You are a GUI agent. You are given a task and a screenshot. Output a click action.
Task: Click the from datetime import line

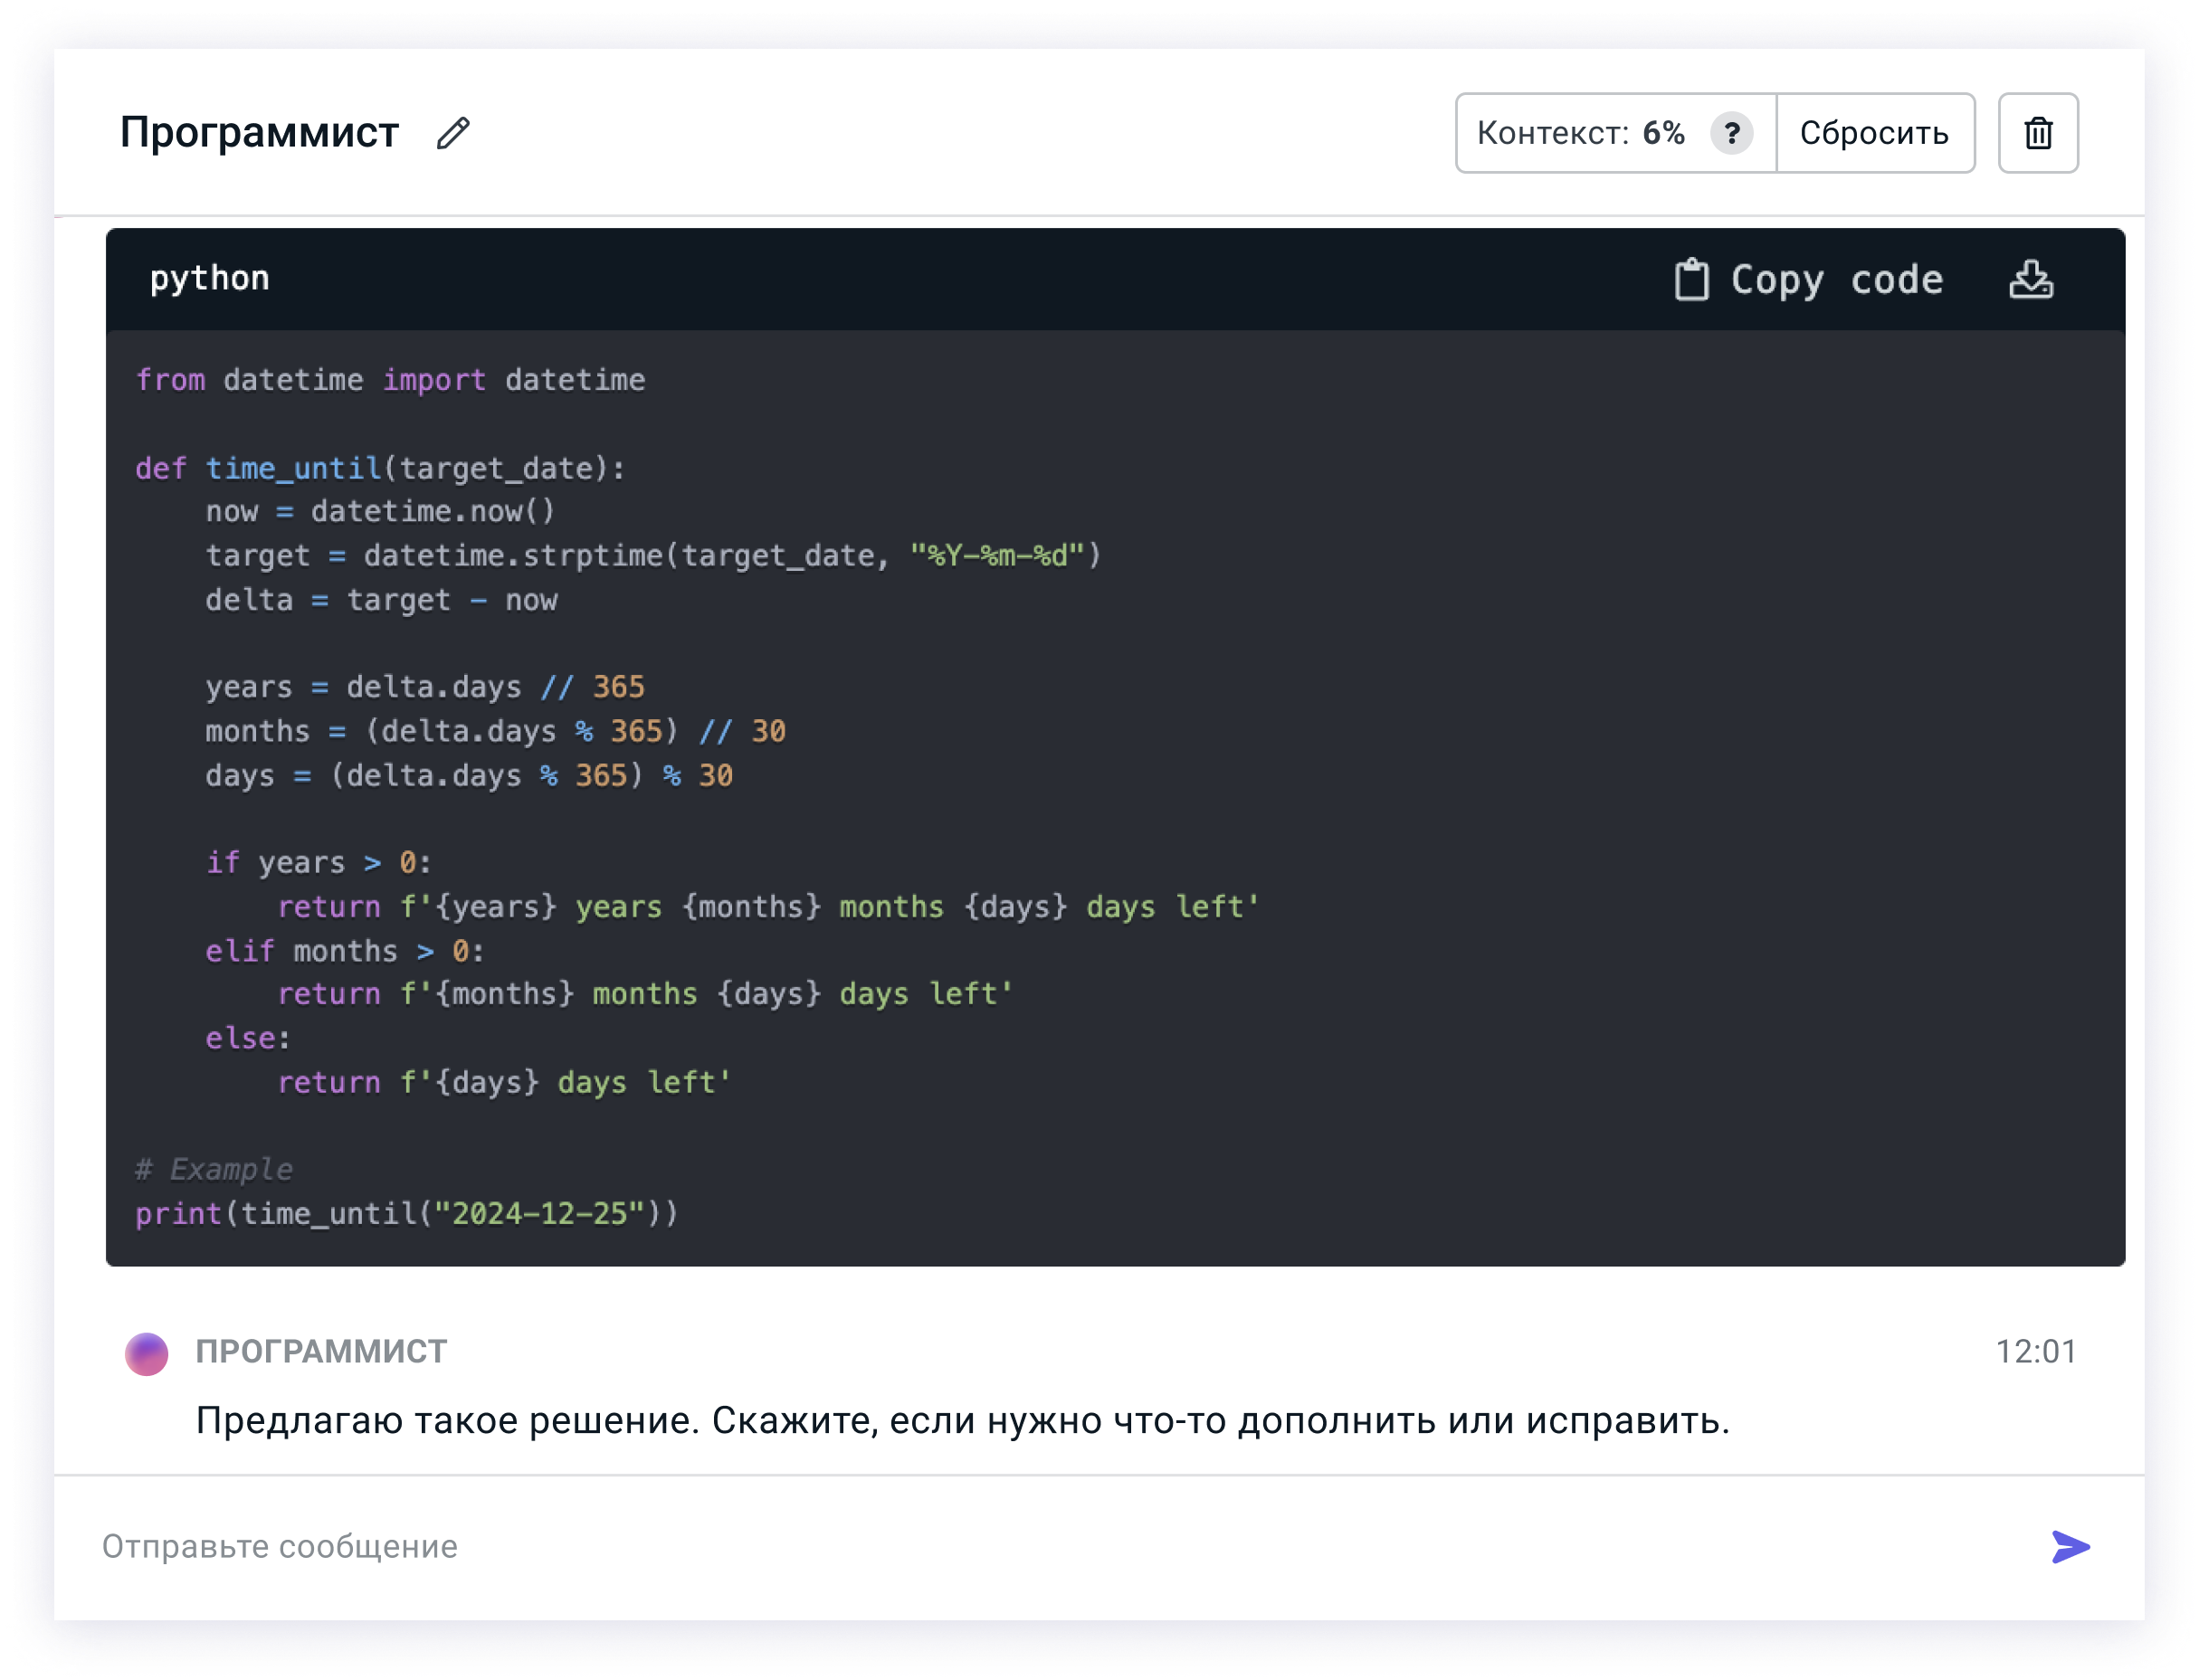390,380
